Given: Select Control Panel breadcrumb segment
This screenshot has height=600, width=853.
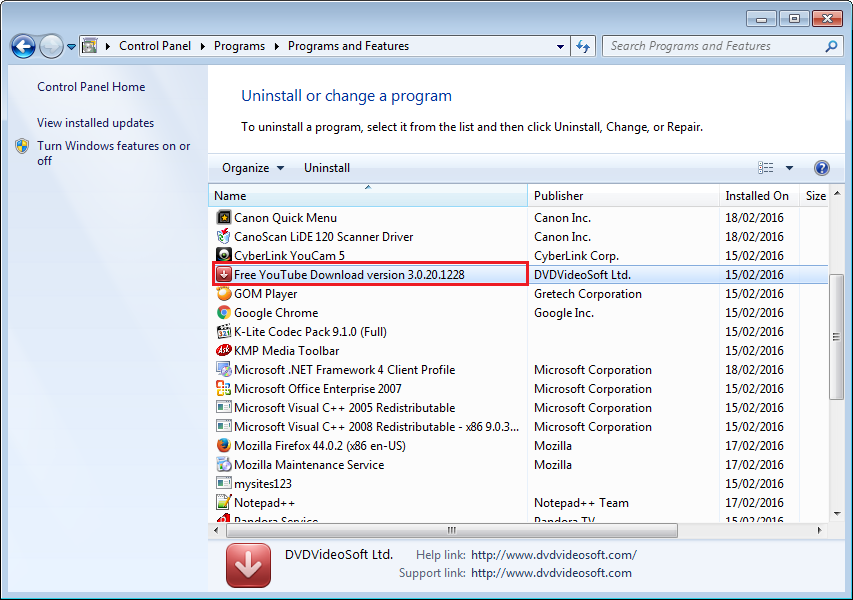Looking at the screenshot, I should coord(155,46).
